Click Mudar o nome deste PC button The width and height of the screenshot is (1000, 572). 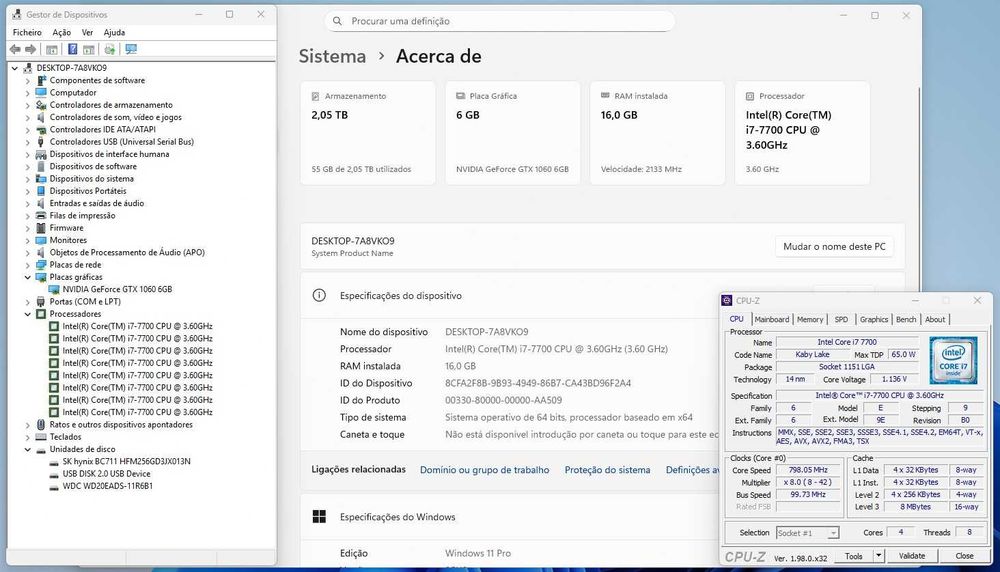(834, 247)
